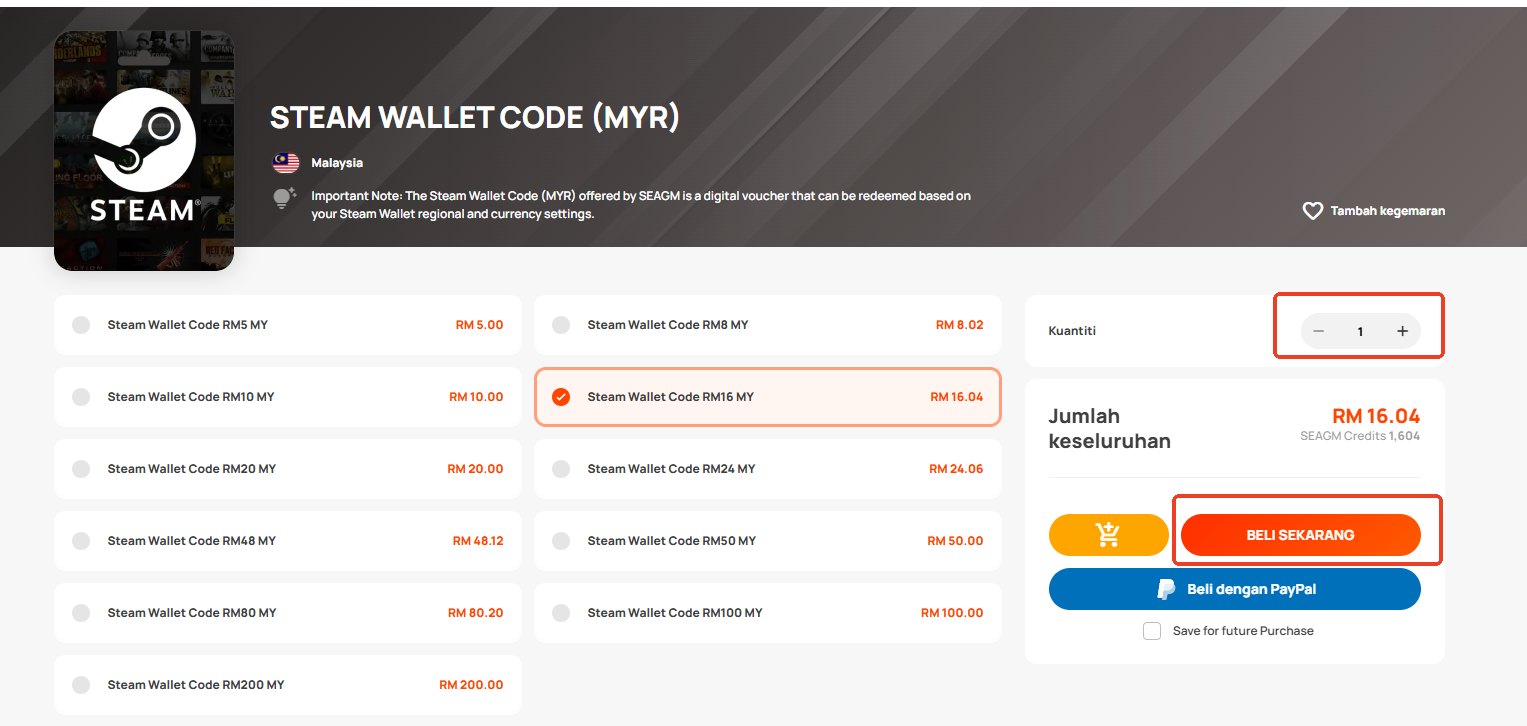This screenshot has width=1527, height=726.
Task: Click the BELI SEKARANG button
Action: [1300, 535]
